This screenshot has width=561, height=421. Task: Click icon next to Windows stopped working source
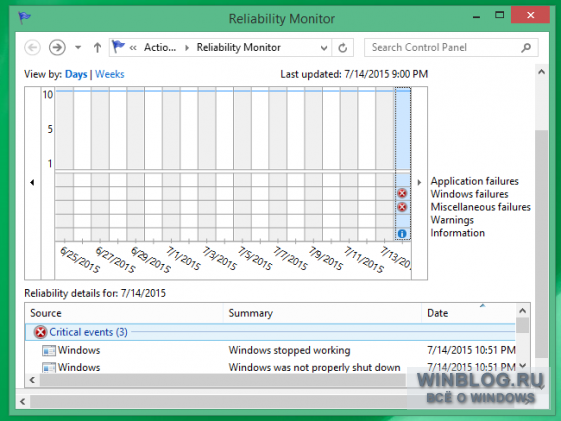pyautogui.click(x=49, y=350)
